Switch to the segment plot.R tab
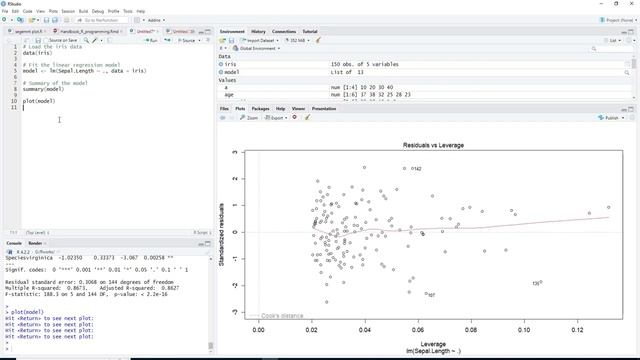Image resolution: width=640 pixels, height=360 pixels. [x=28, y=31]
